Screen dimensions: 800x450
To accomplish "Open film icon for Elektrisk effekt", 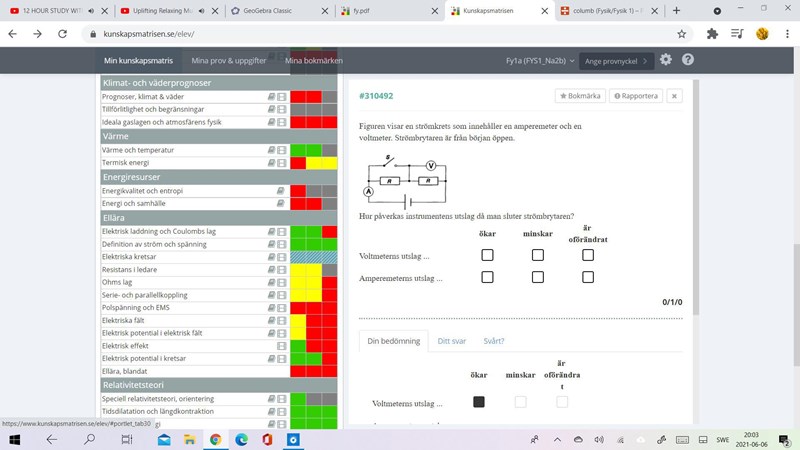I will point(282,346).
